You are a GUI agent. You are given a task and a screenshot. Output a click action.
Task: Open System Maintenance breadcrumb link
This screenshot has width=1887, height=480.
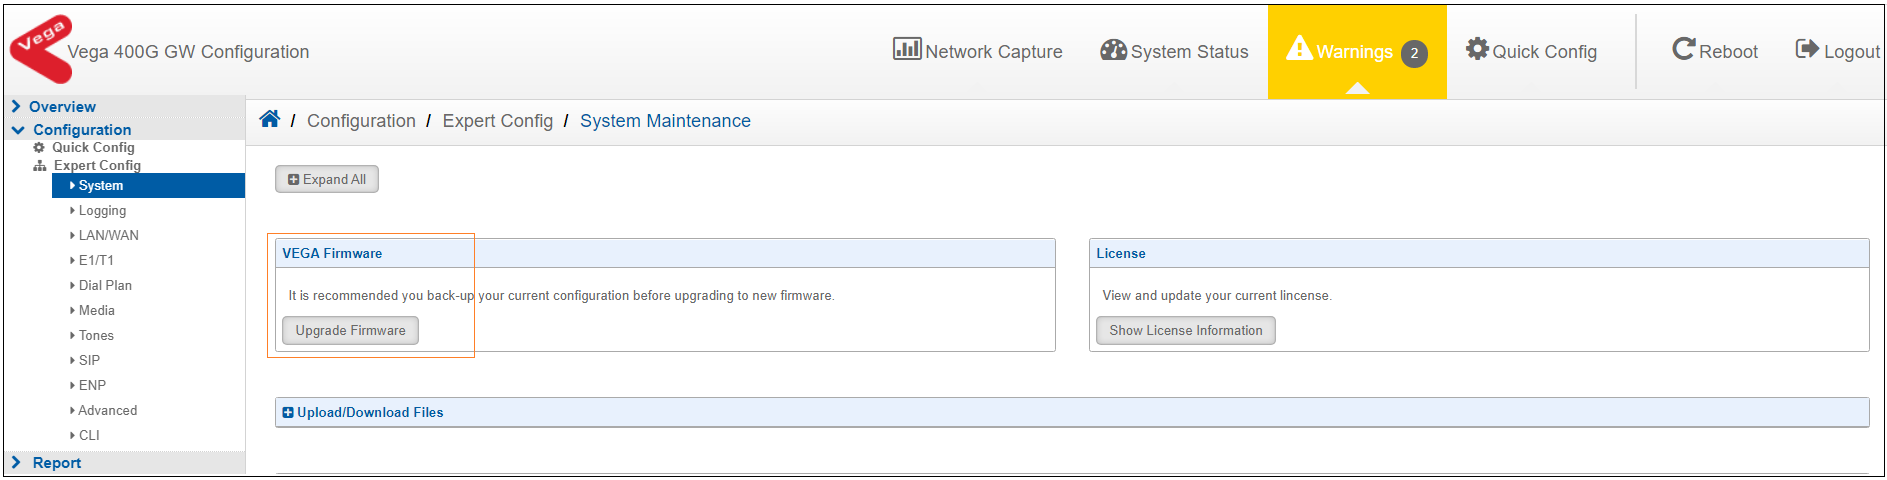click(x=665, y=121)
